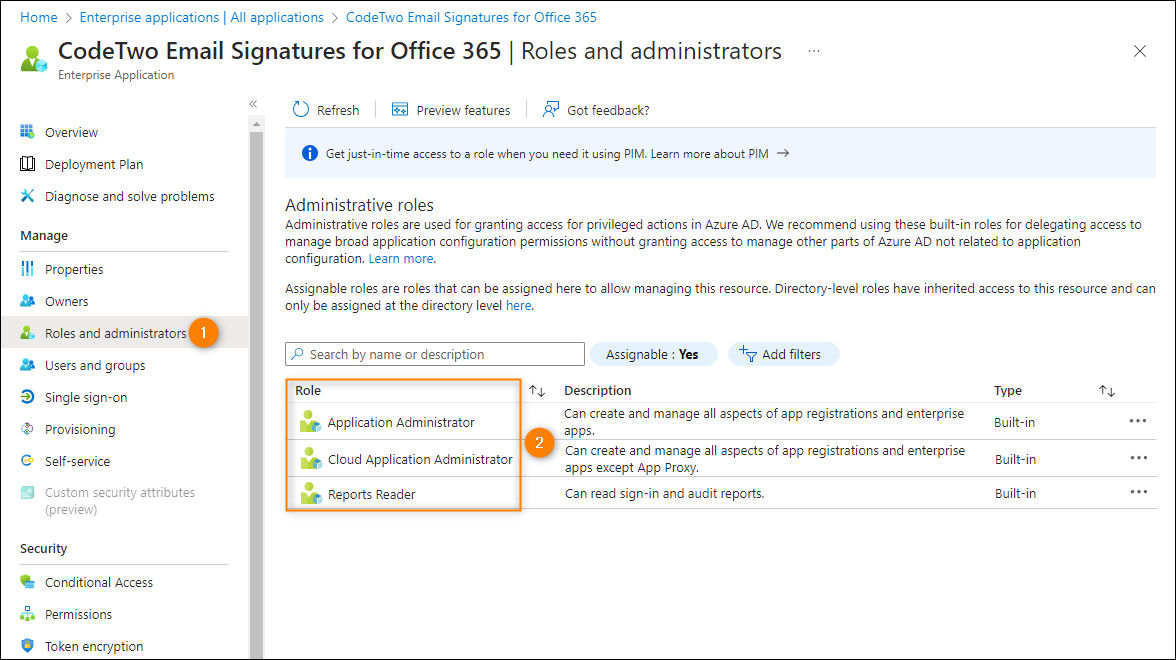Click the Type column header label
Screen dimensions: 1176x660
pos(1007,390)
